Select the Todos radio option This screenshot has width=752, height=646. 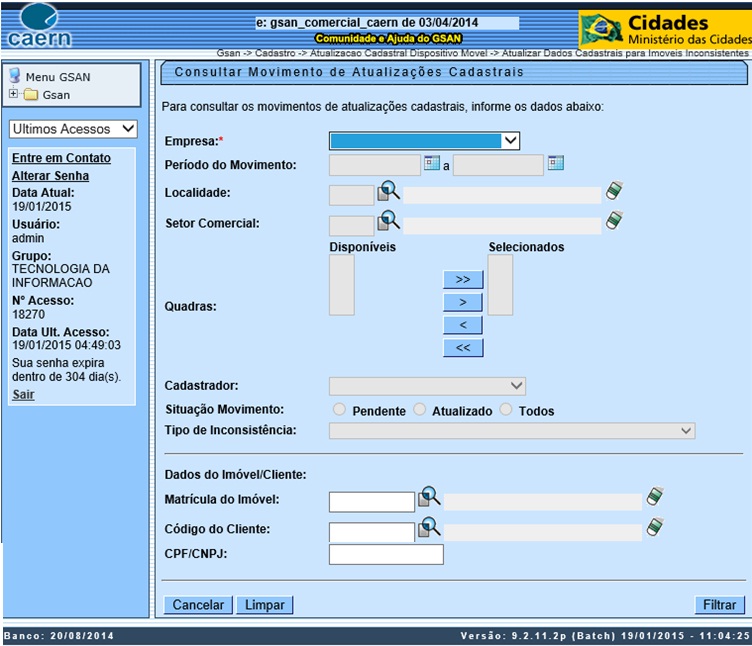[x=507, y=410]
